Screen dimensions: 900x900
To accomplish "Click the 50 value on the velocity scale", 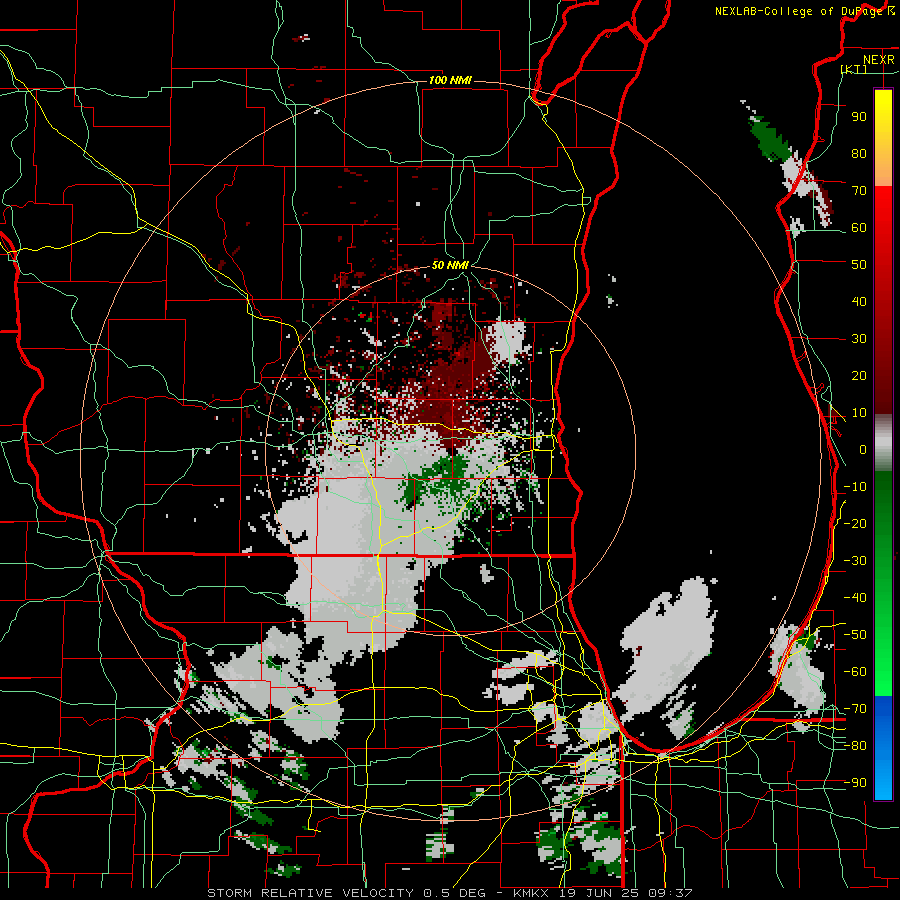I will (x=859, y=265).
